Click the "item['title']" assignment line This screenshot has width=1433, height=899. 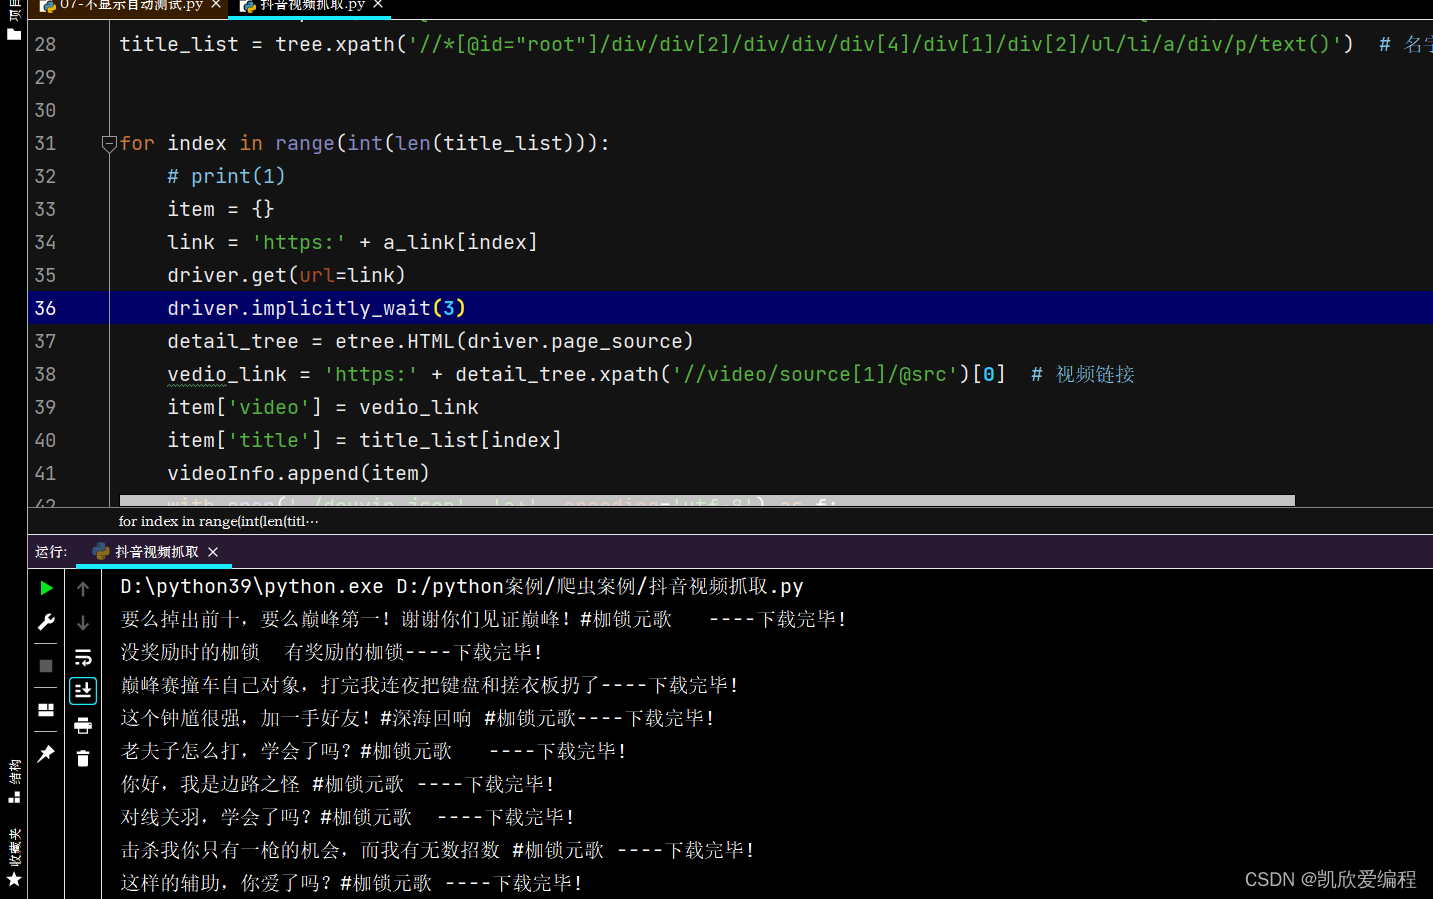point(364,440)
